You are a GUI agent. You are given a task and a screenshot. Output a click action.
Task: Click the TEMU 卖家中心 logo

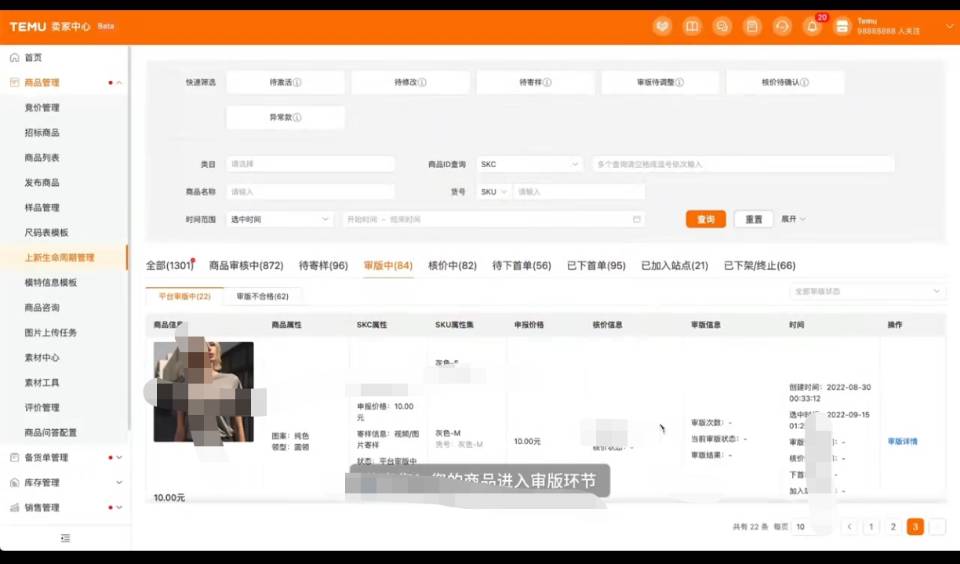(x=50, y=26)
